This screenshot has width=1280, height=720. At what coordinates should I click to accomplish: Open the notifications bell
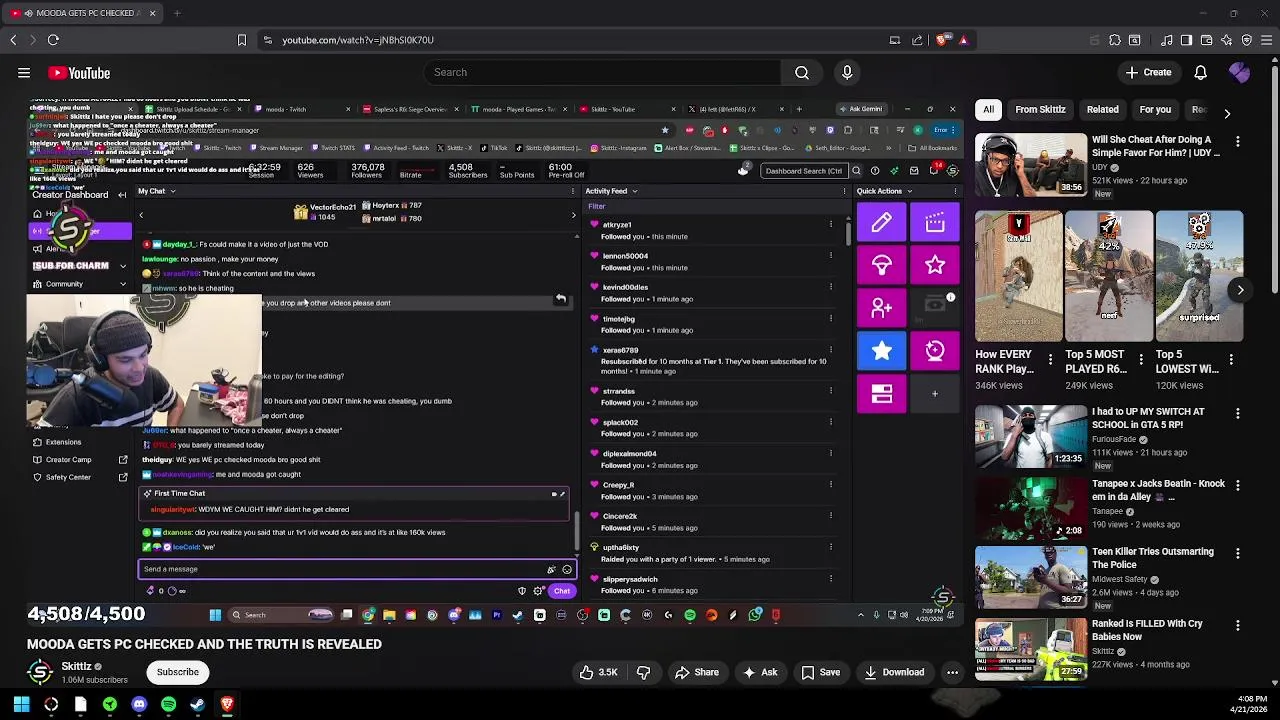tap(1200, 72)
